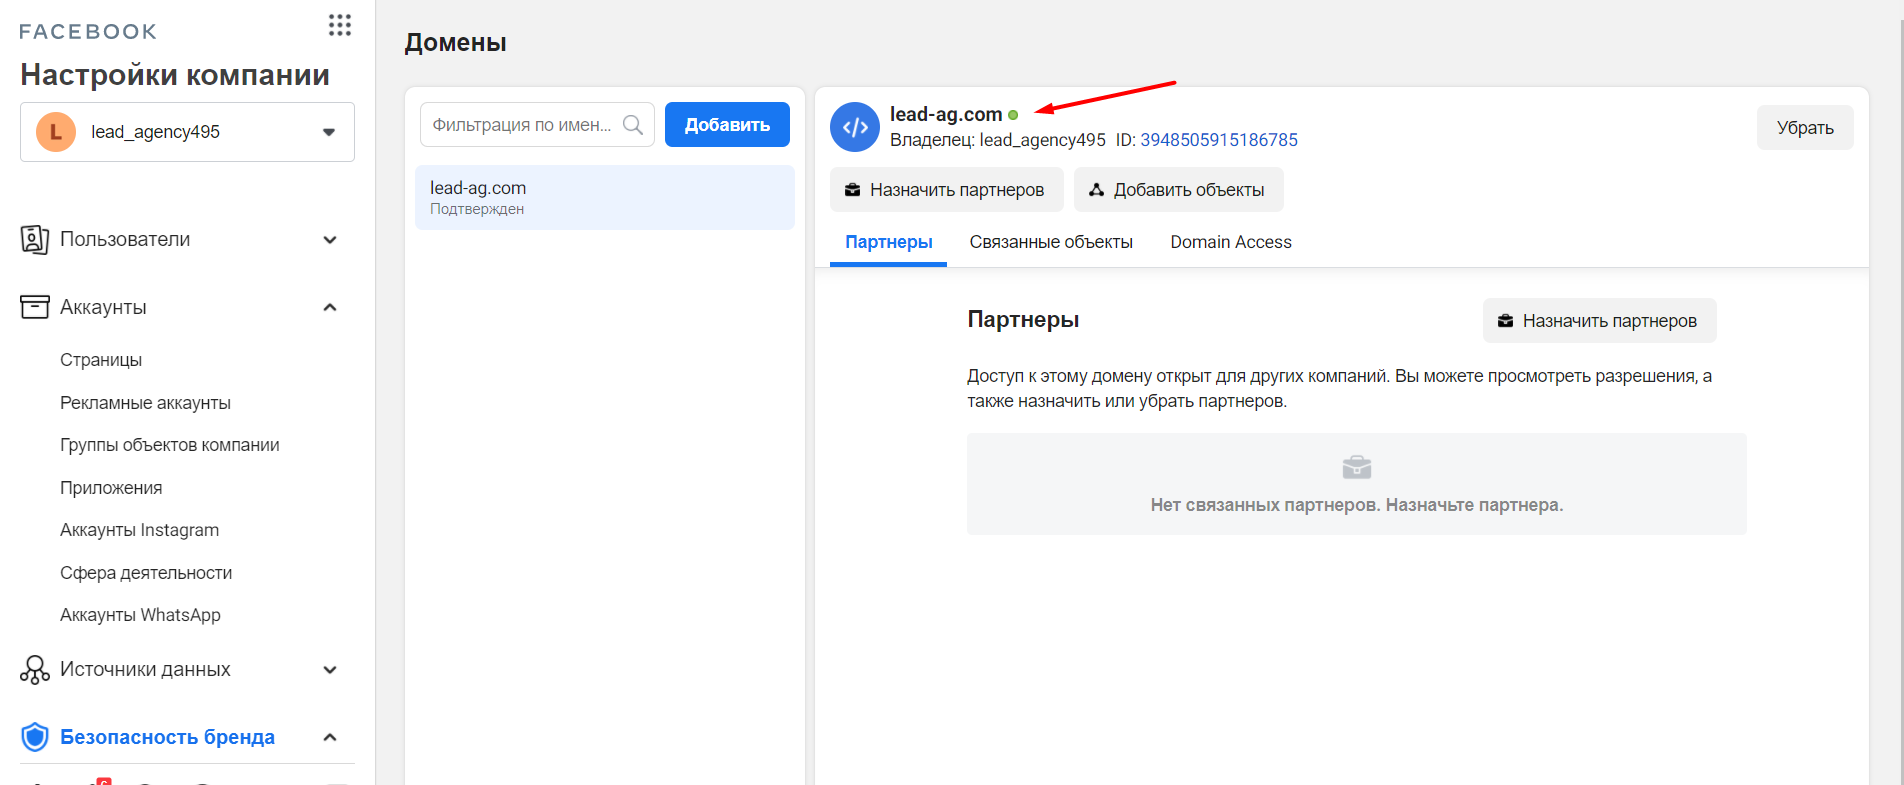The image size is (1904, 785).
Task: Click the Домены page heading
Action: (x=455, y=43)
